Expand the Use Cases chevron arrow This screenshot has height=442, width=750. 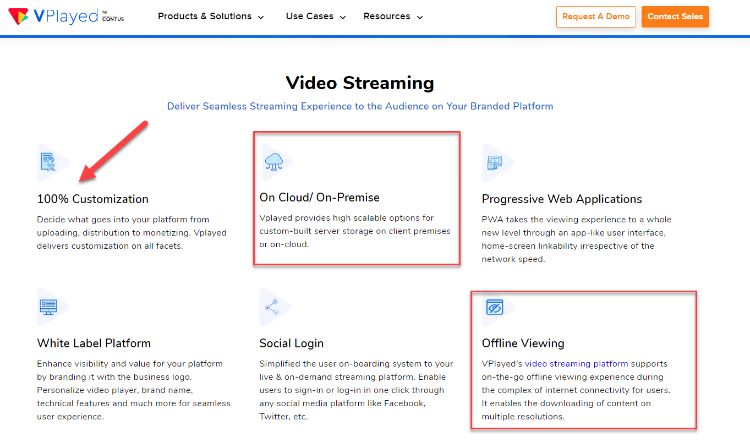pos(342,17)
